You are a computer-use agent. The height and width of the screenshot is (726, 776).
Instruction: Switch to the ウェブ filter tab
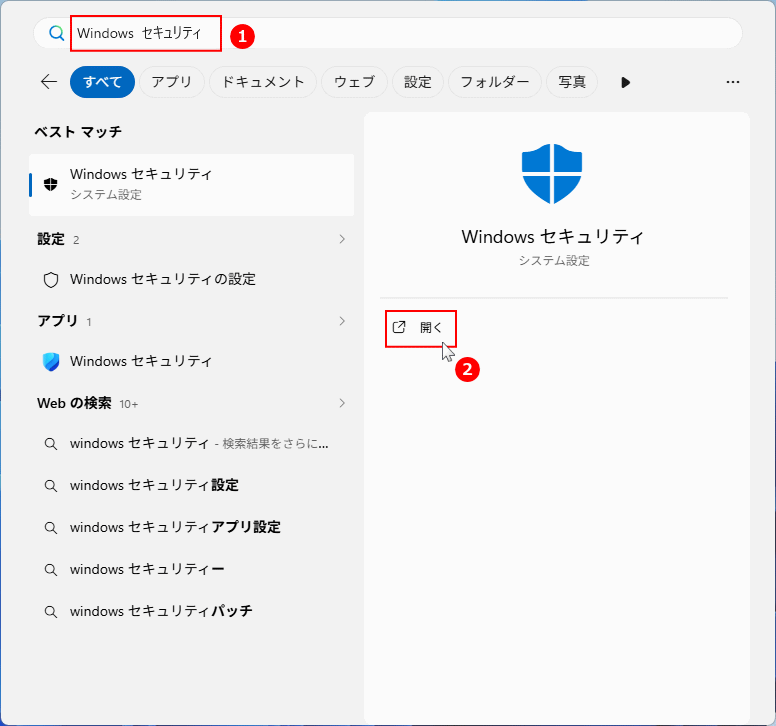[x=354, y=82]
